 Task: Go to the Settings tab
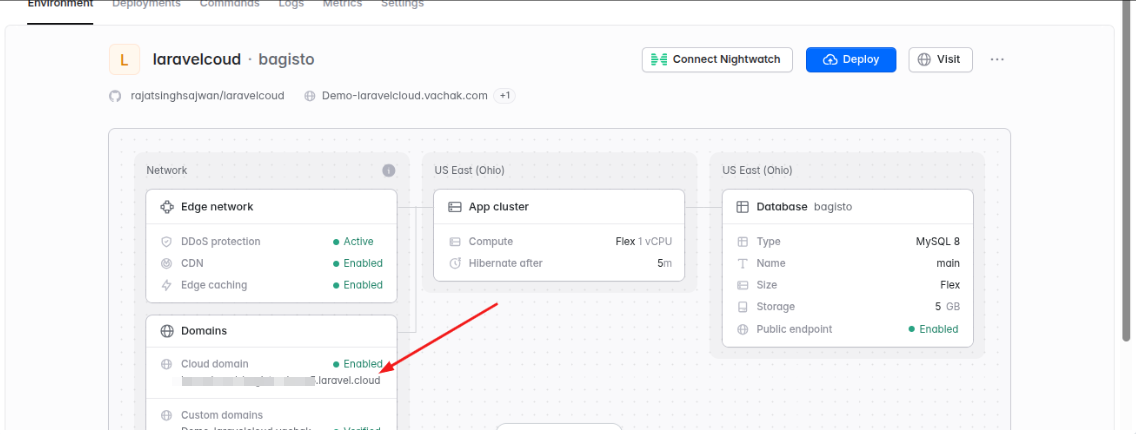point(402,4)
